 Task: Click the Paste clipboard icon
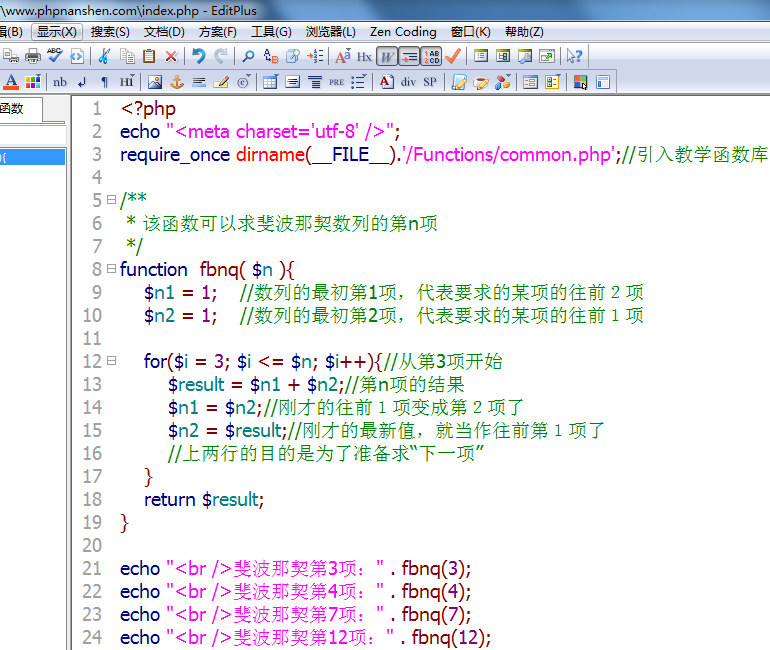149,56
